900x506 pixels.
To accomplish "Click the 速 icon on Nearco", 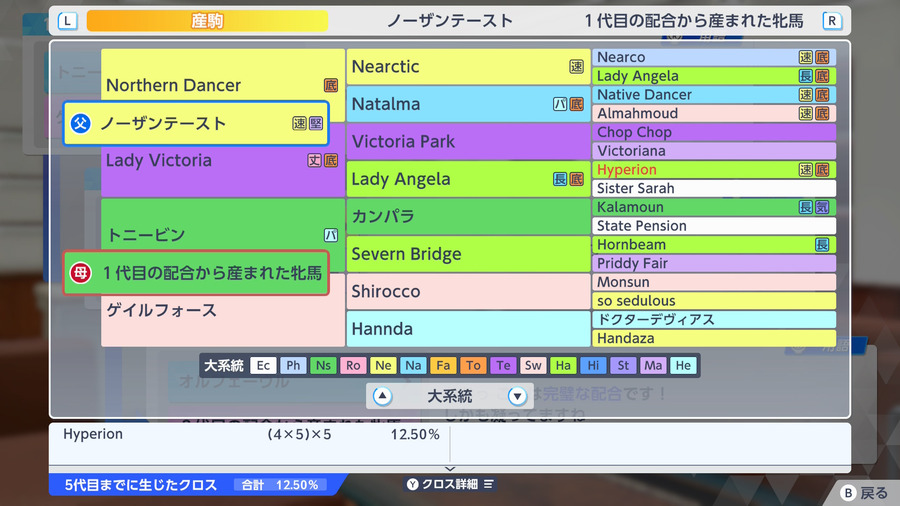I will pos(806,57).
